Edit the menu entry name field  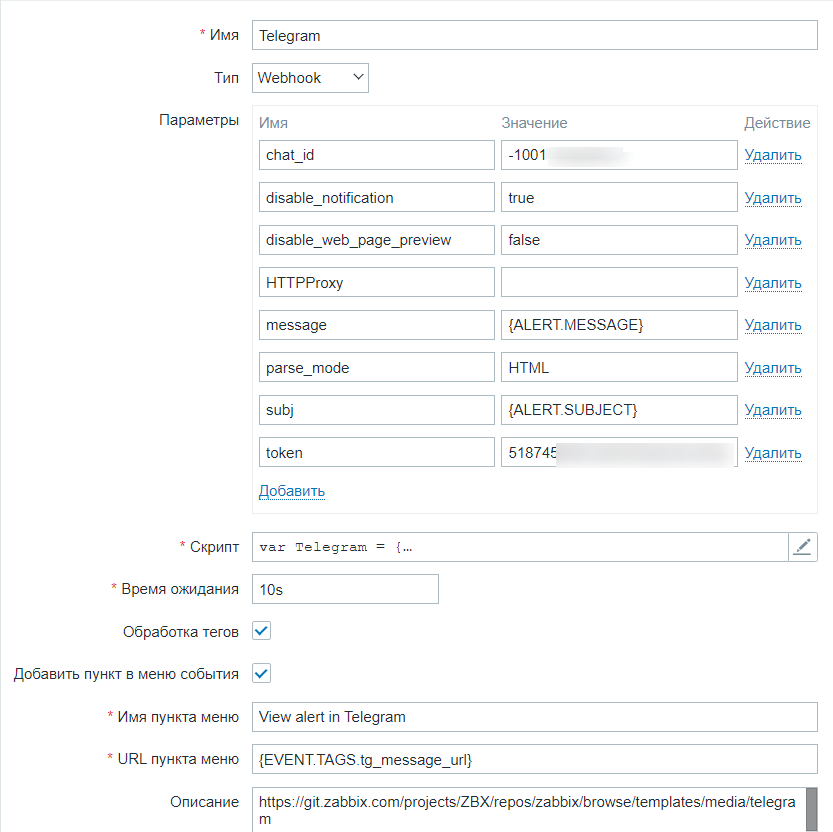(534, 717)
